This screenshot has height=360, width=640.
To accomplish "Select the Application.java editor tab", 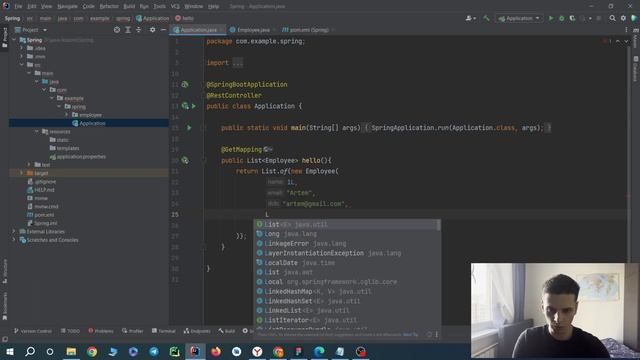I will 198,30.
